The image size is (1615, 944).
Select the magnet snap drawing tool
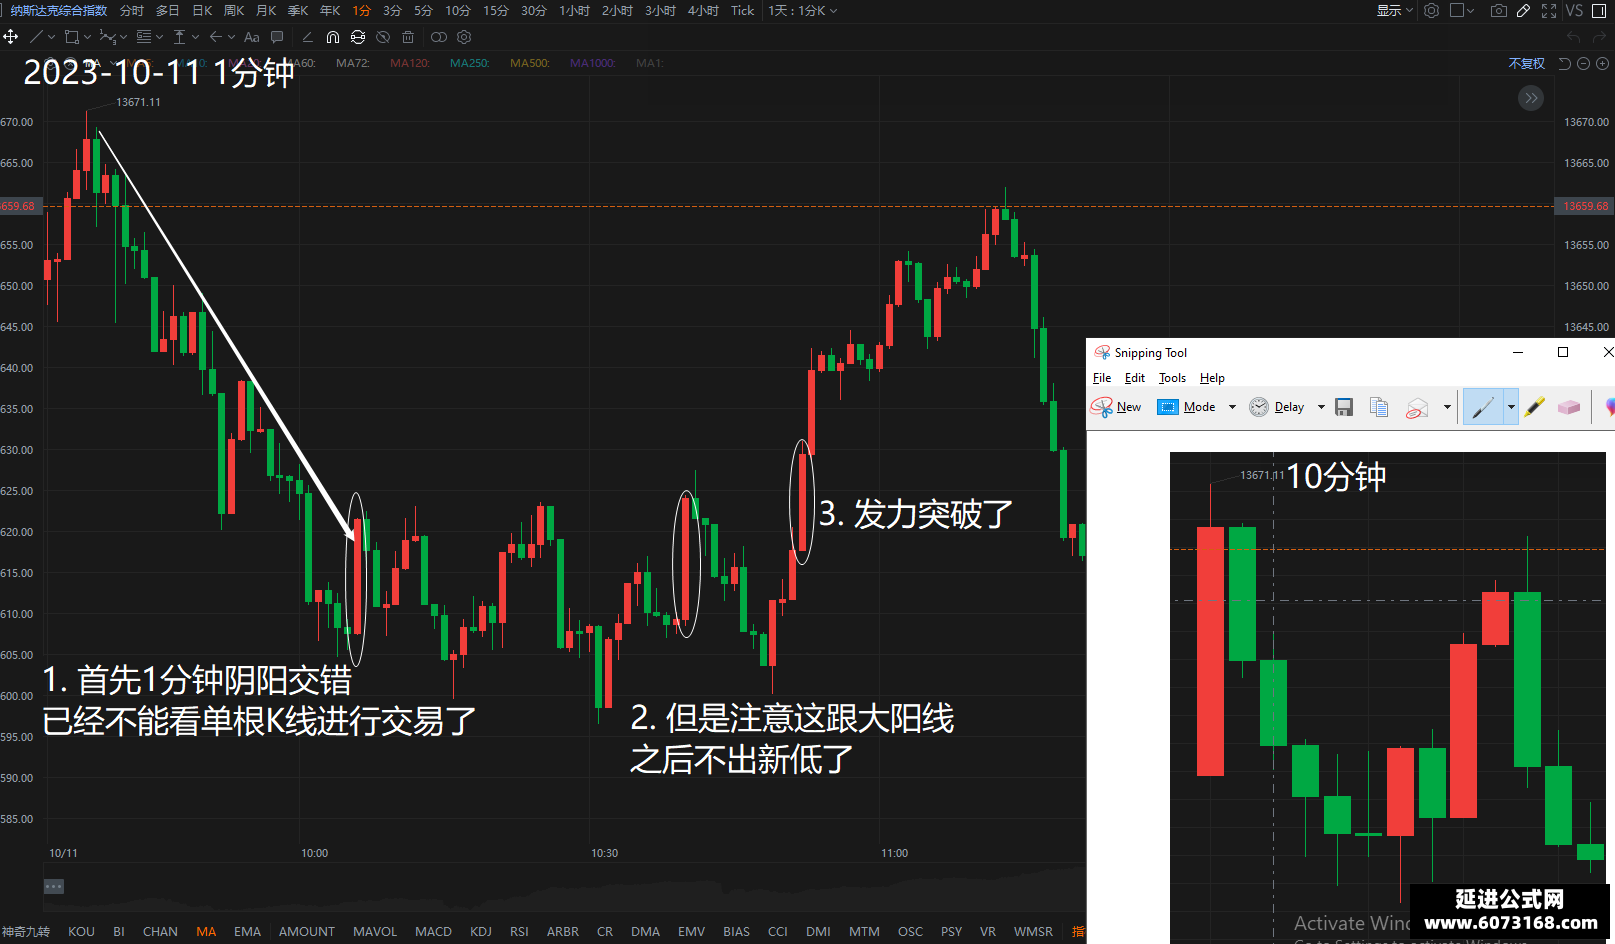pyautogui.click(x=333, y=37)
